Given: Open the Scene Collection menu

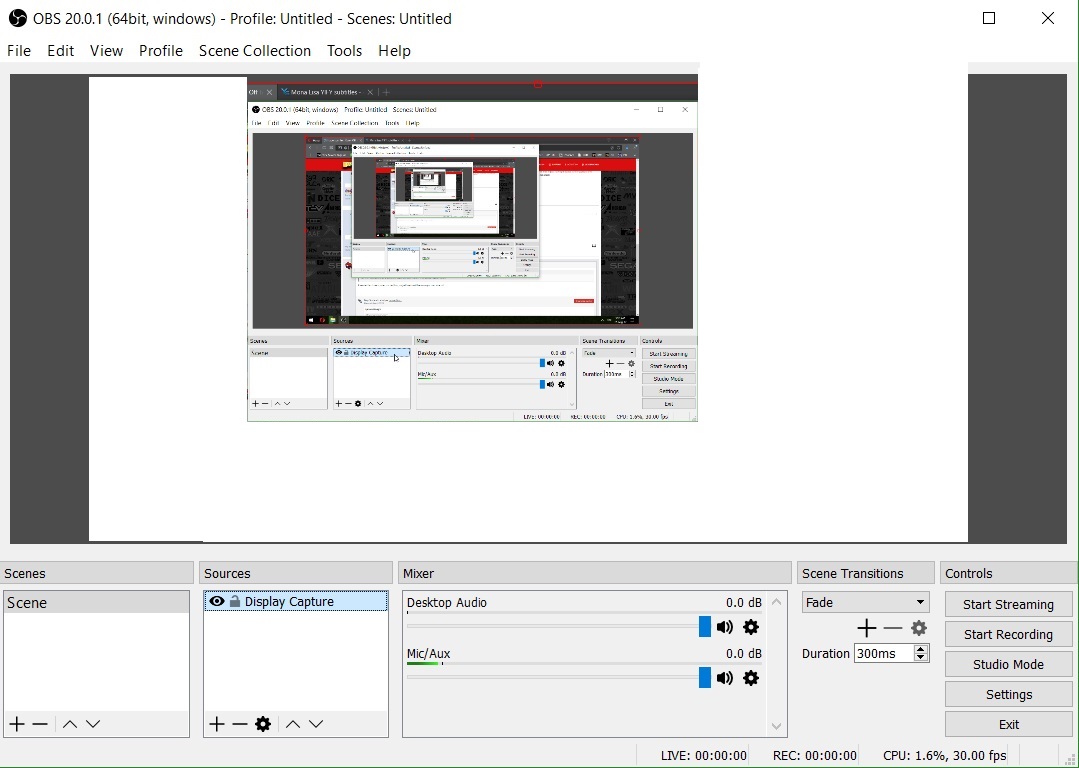Looking at the screenshot, I should (x=255, y=51).
